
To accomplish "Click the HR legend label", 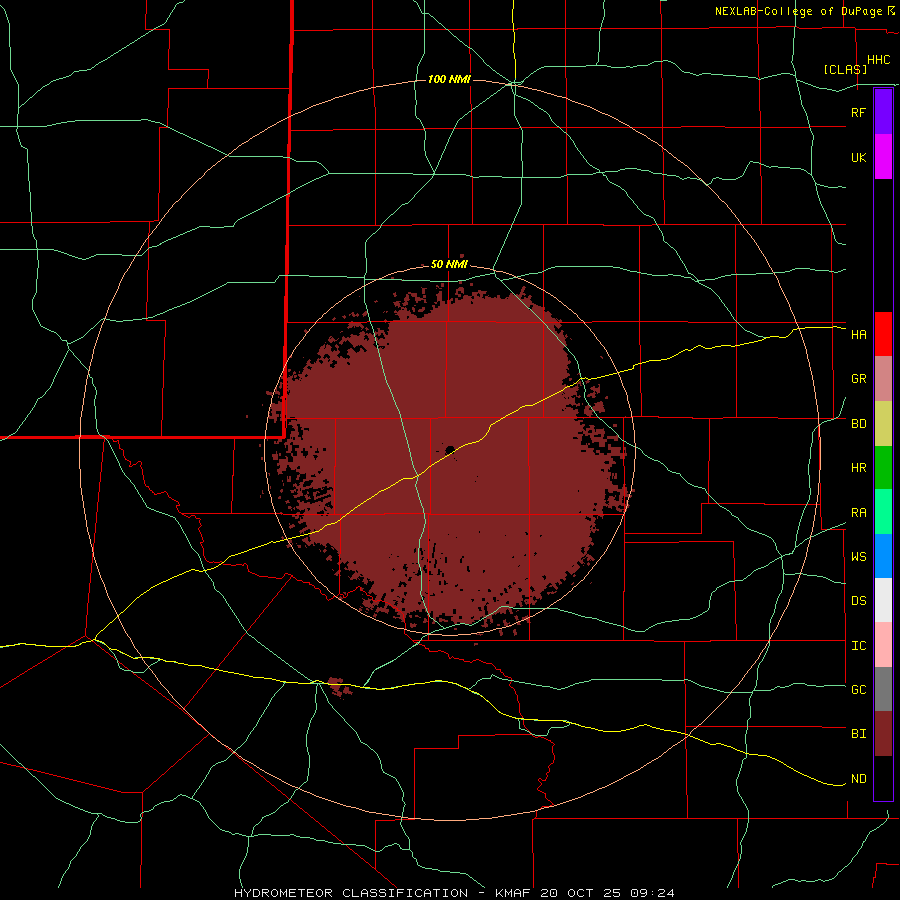I will tap(858, 468).
